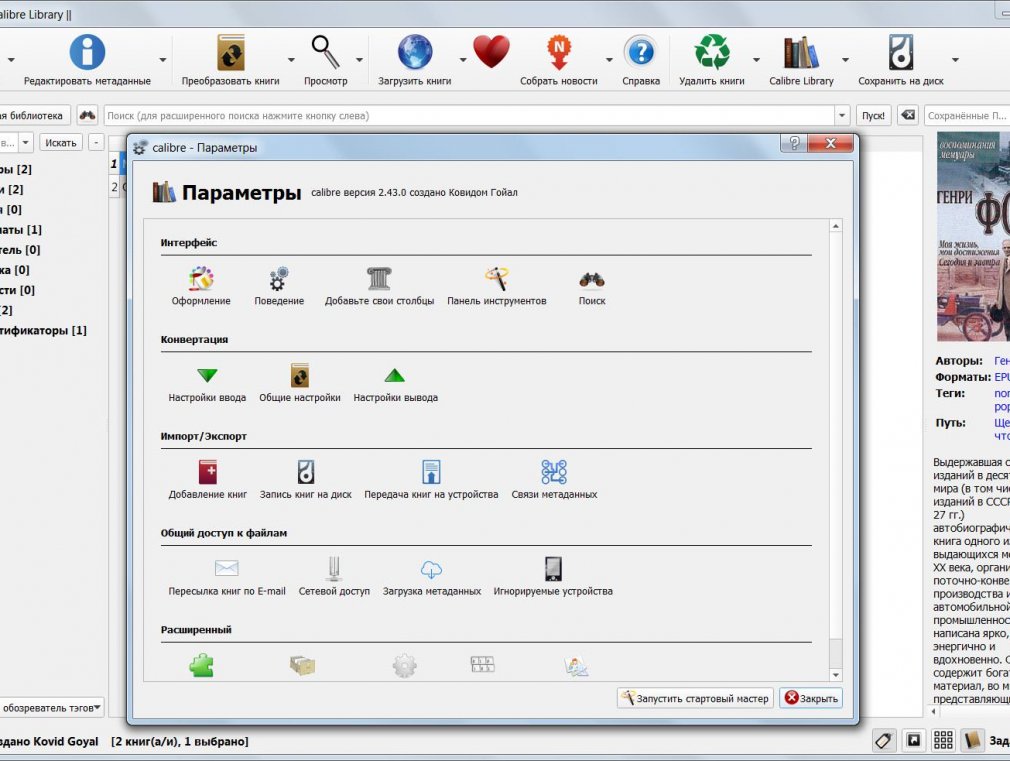This screenshot has width=1010, height=761.
Task: Open Сетевой доступ sharing settings
Action: 334,577
